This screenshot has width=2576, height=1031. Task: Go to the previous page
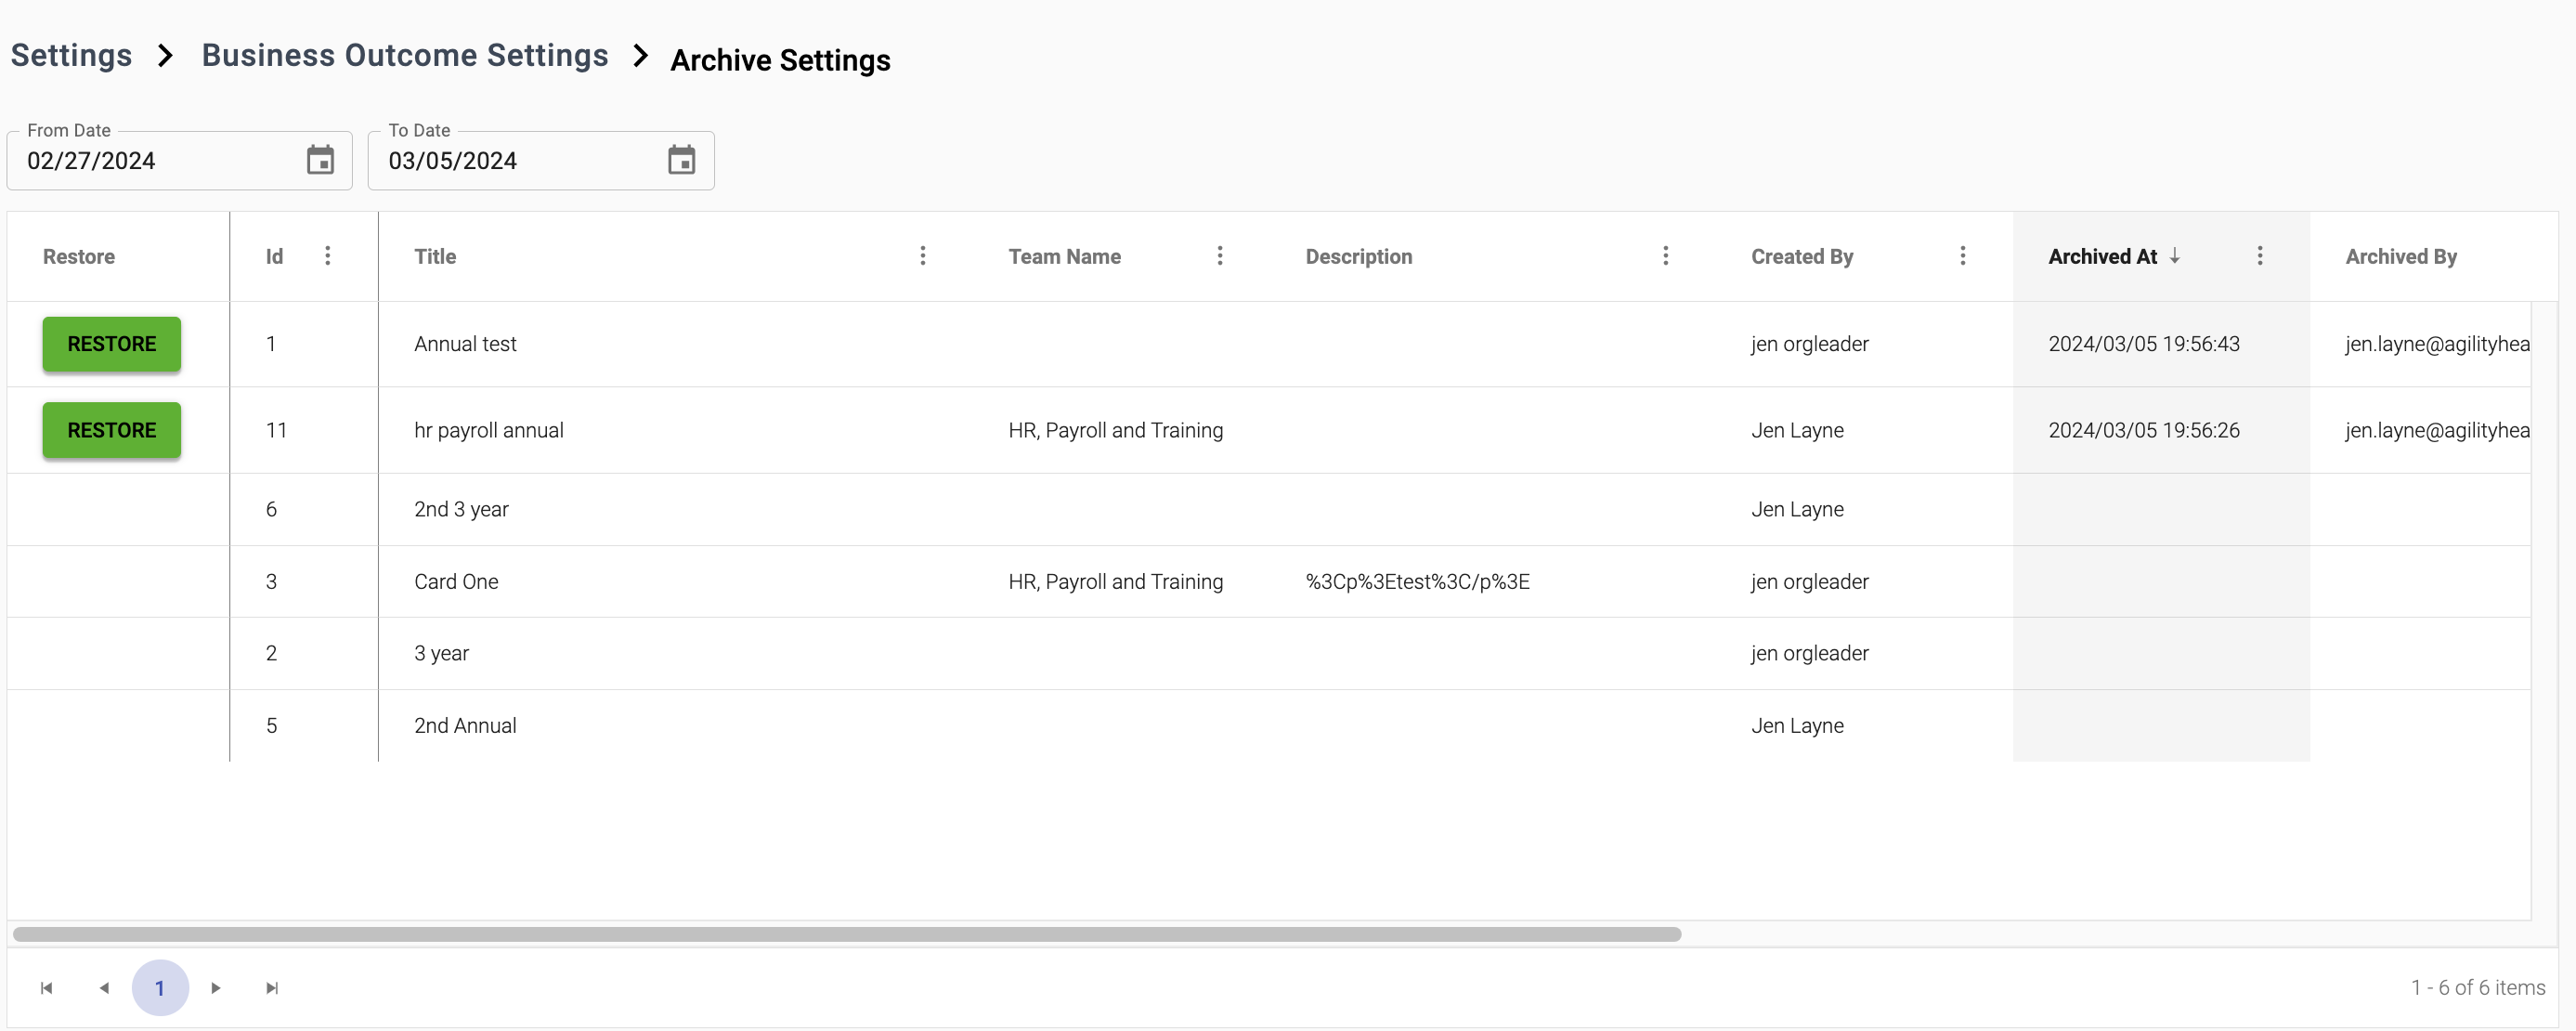(x=104, y=988)
